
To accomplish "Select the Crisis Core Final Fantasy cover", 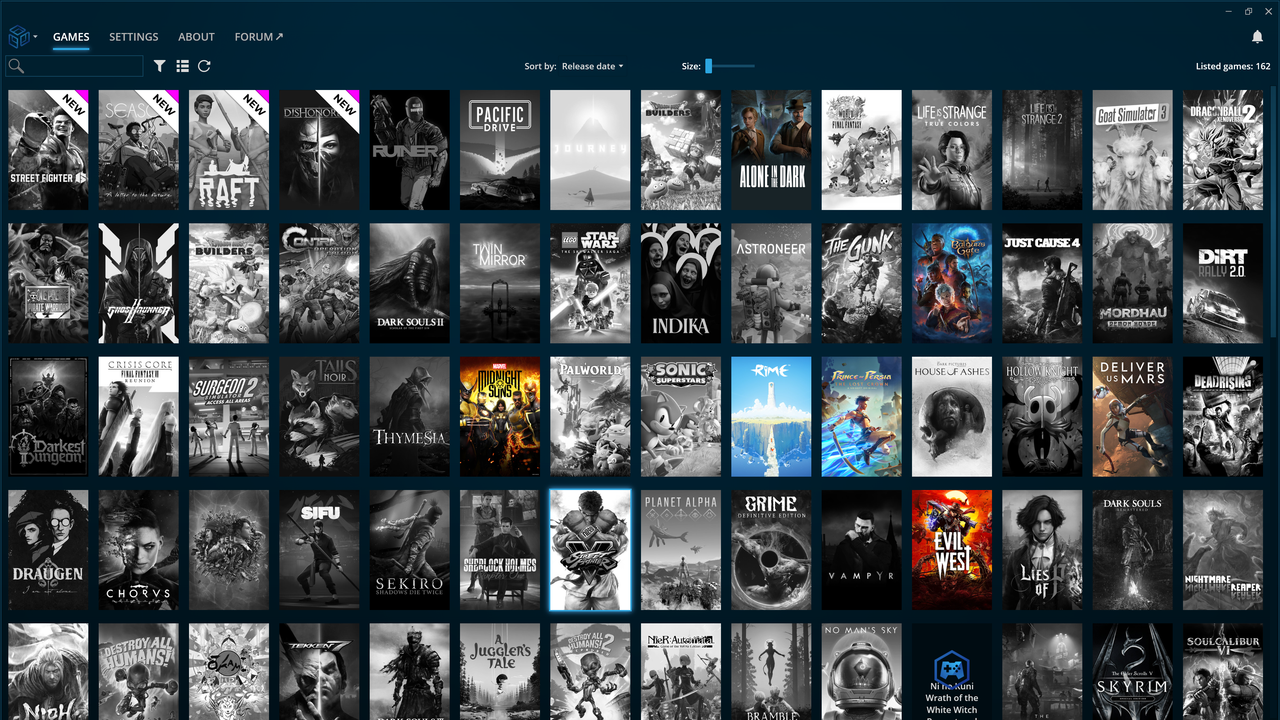I will 139,417.
